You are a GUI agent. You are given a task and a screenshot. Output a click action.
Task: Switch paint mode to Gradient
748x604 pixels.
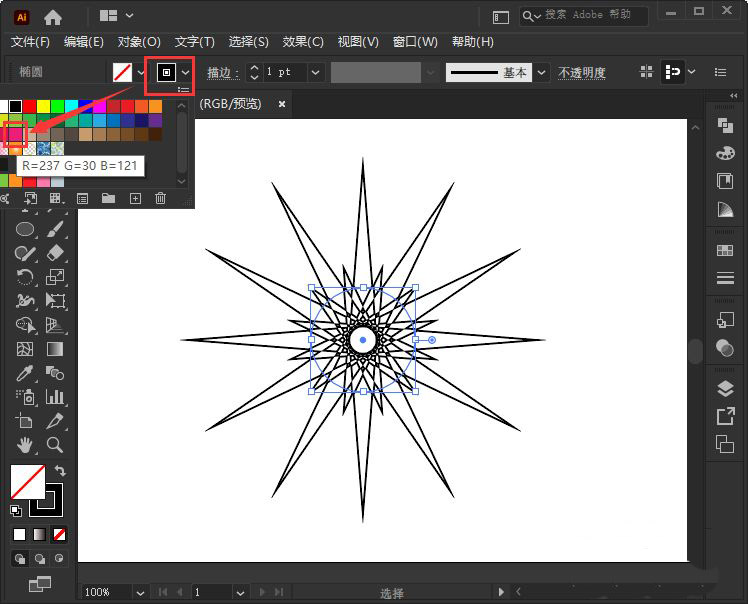tap(39, 534)
